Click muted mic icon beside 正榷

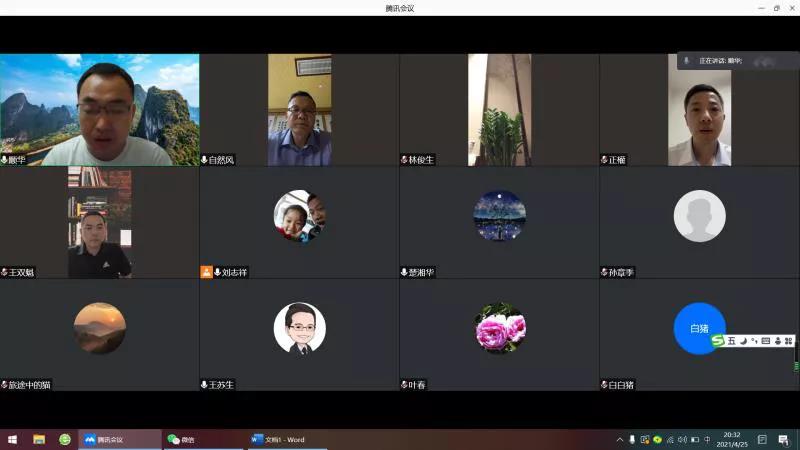coord(604,160)
